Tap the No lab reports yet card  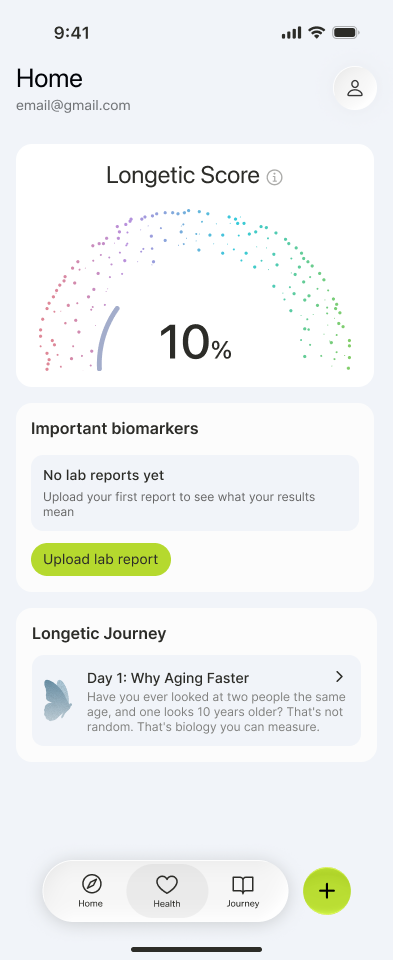pos(195,493)
